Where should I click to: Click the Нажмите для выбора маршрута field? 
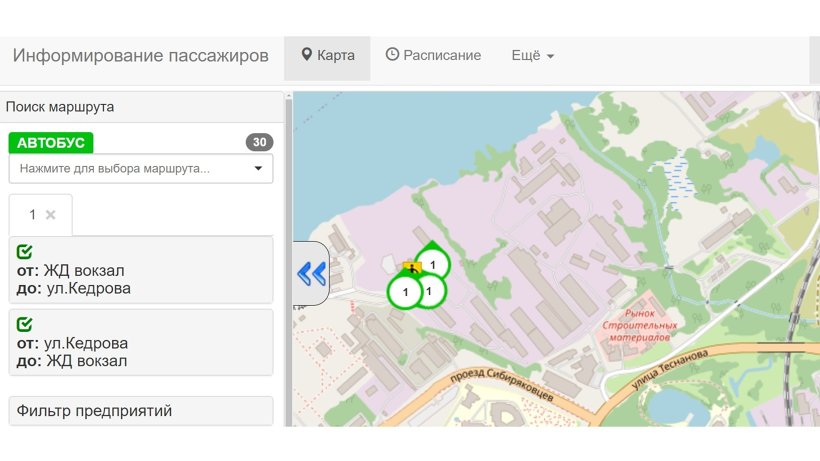(x=141, y=168)
